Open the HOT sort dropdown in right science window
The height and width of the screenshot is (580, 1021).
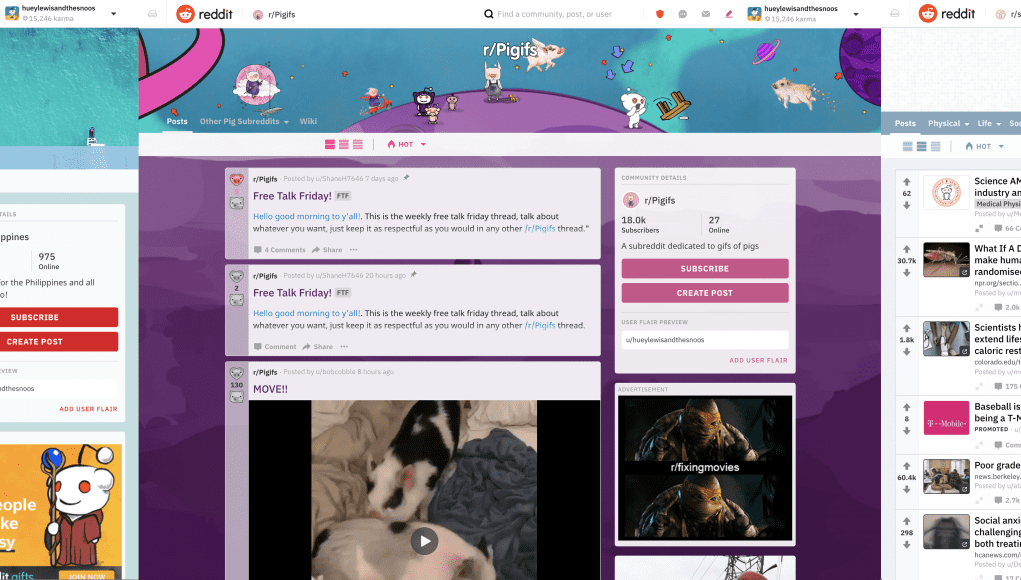(x=985, y=146)
